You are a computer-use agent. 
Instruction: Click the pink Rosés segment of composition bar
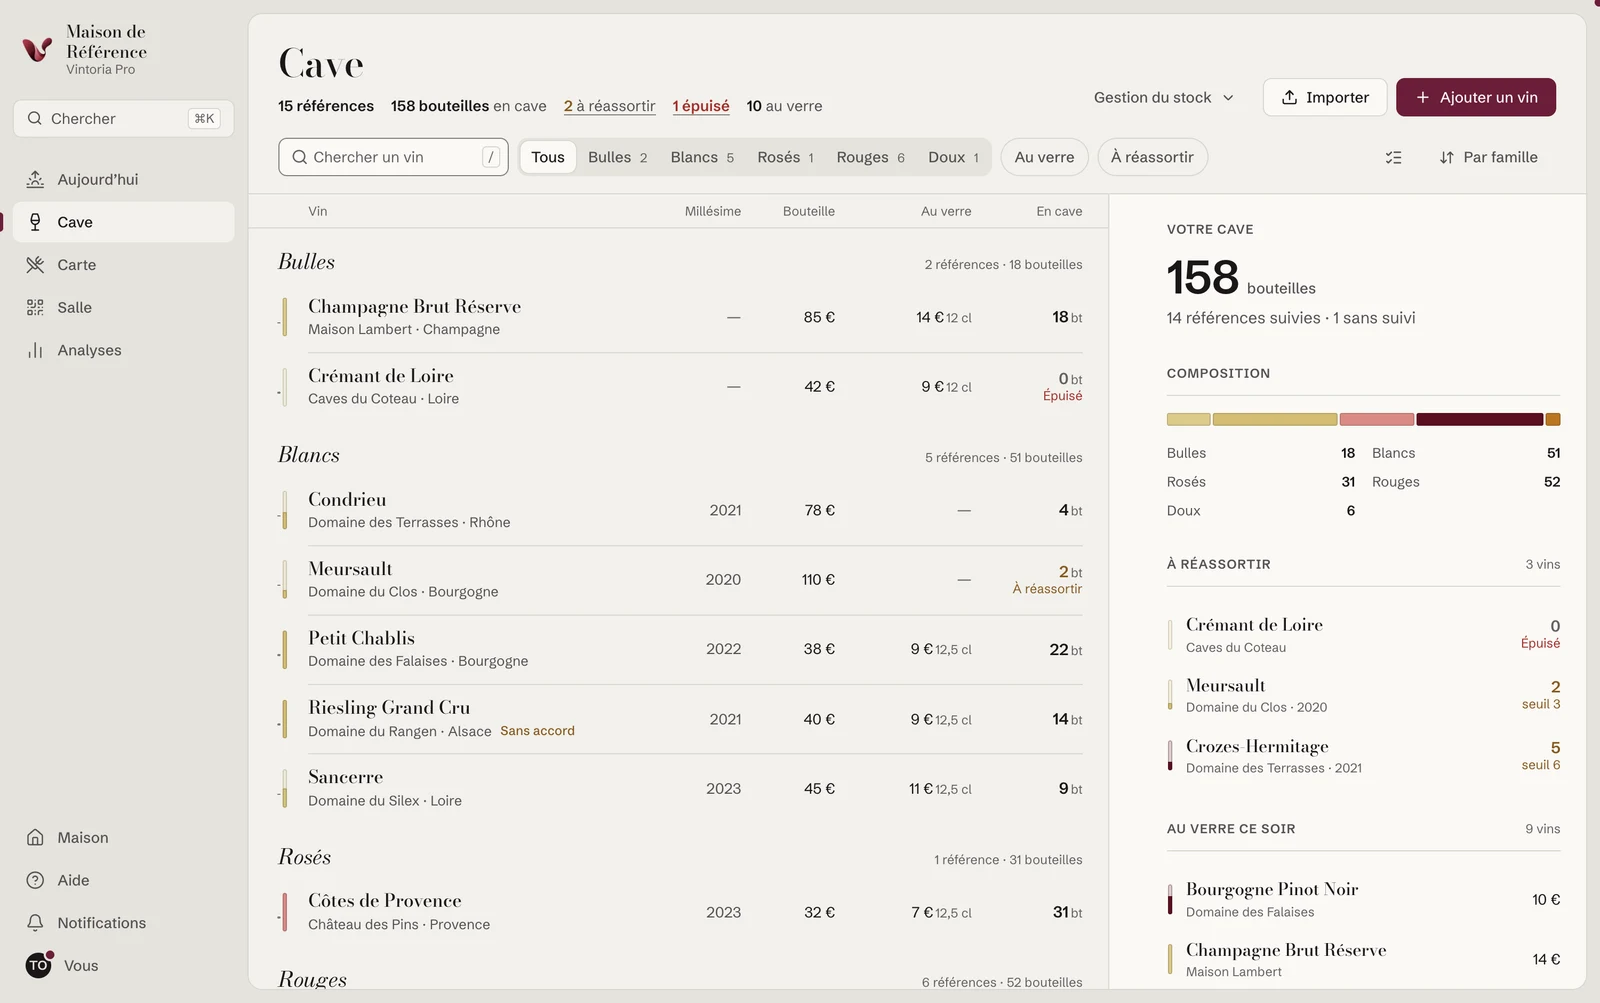1377,419
